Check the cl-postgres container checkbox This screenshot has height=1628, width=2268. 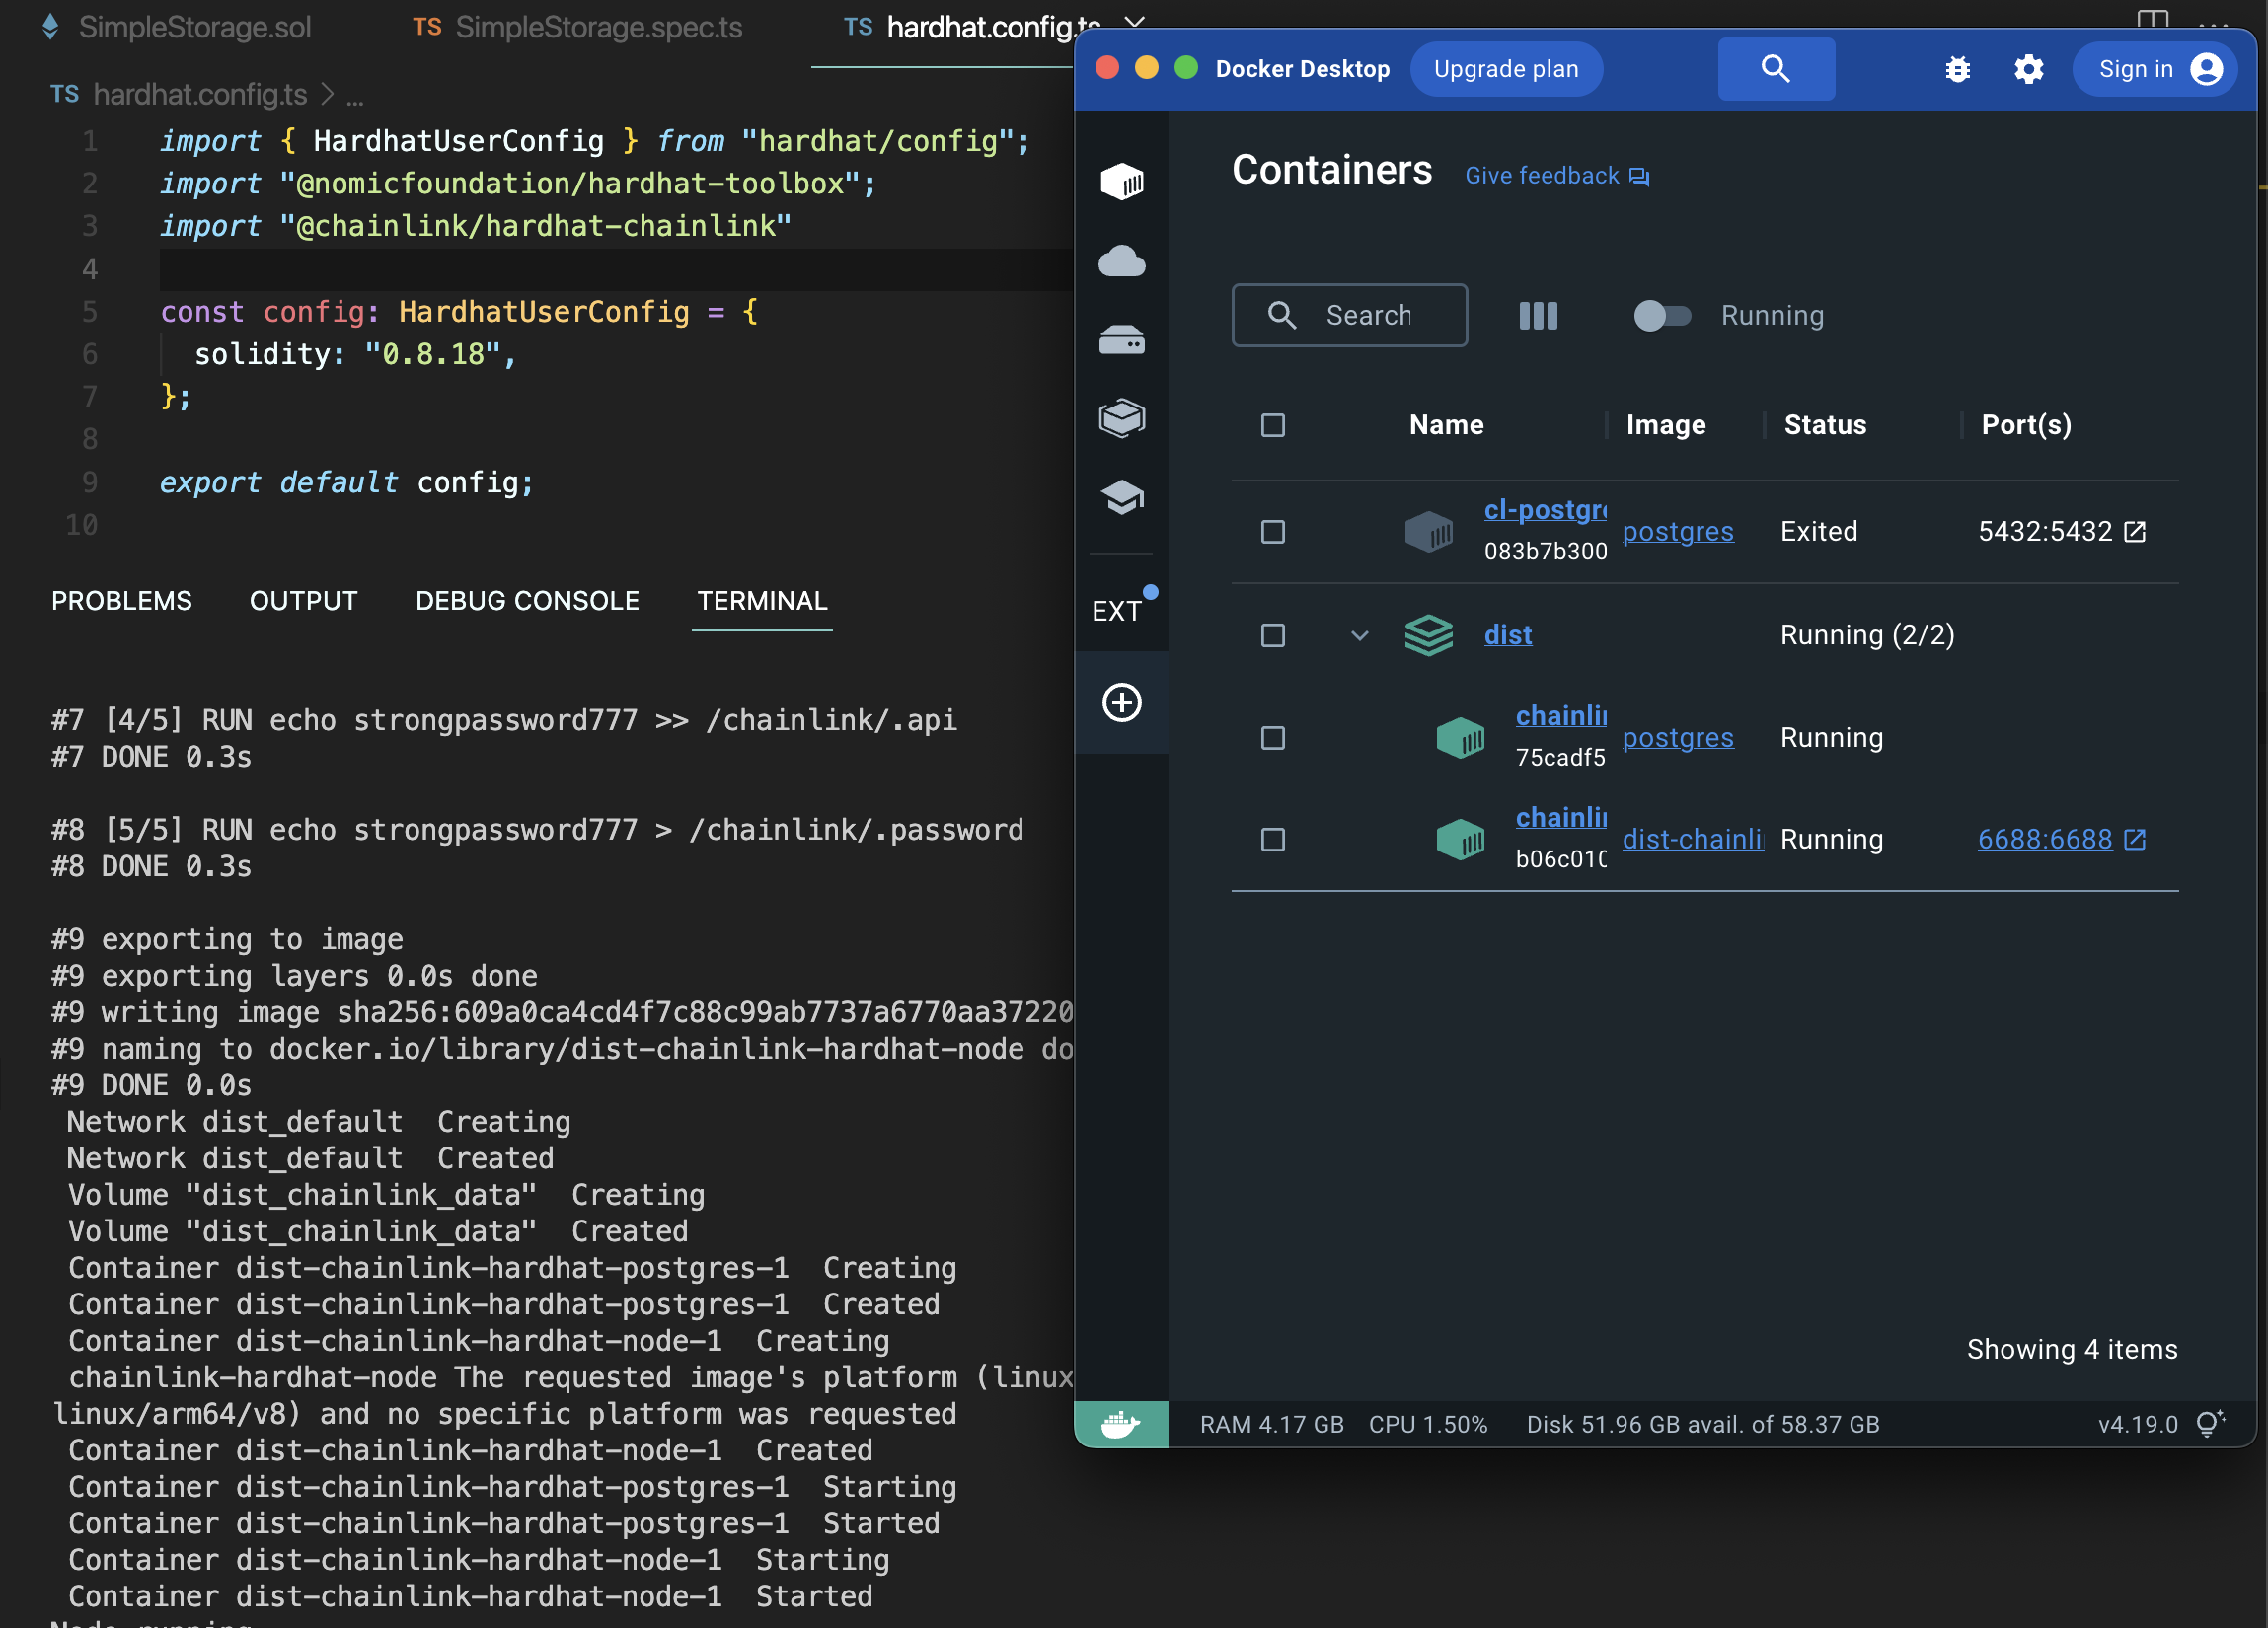click(1272, 532)
